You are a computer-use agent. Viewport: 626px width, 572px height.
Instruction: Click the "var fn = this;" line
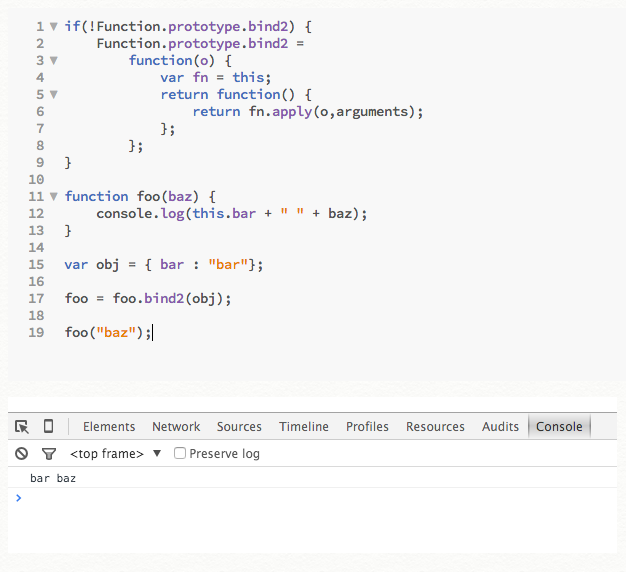216,77
